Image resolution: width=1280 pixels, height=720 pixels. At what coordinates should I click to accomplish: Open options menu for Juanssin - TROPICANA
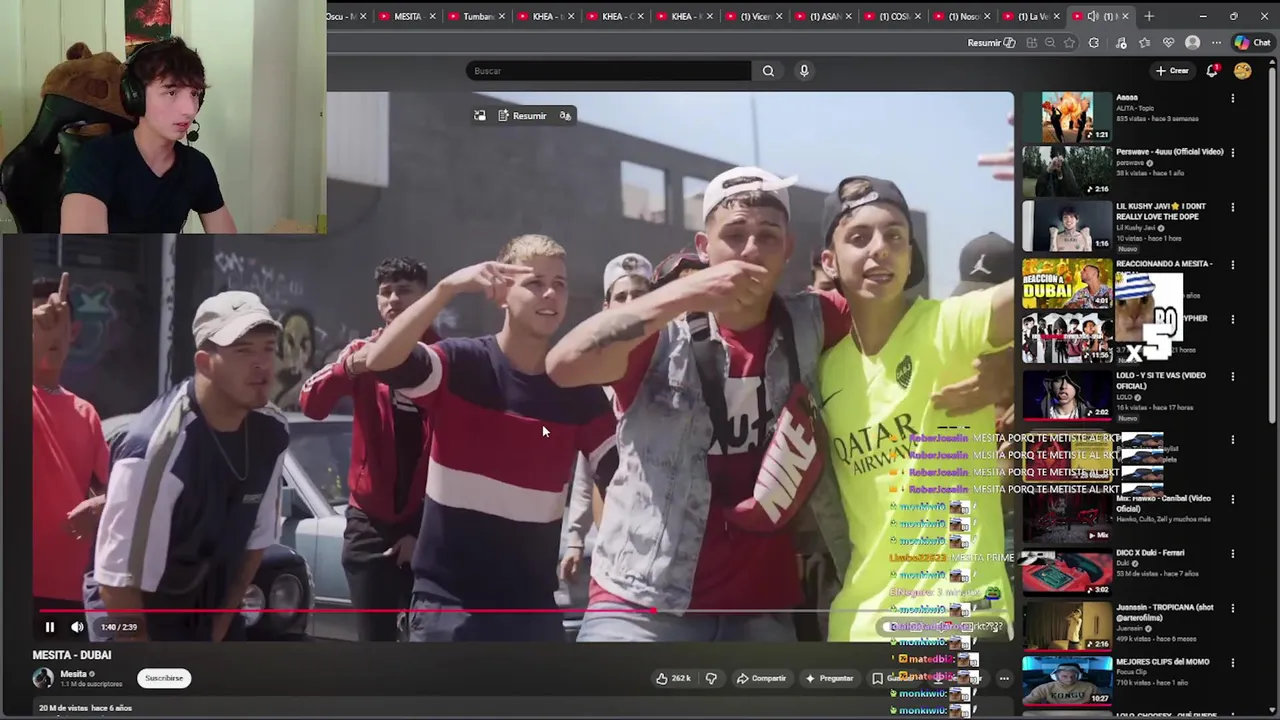[1232, 608]
